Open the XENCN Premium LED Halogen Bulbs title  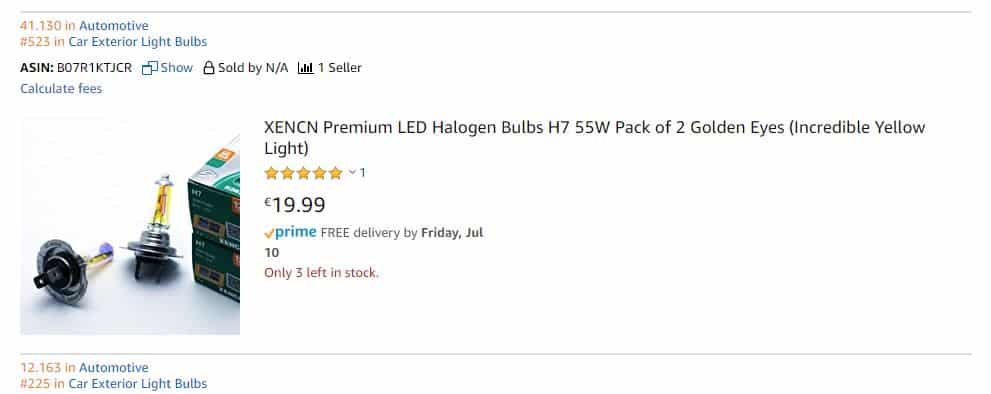click(594, 138)
